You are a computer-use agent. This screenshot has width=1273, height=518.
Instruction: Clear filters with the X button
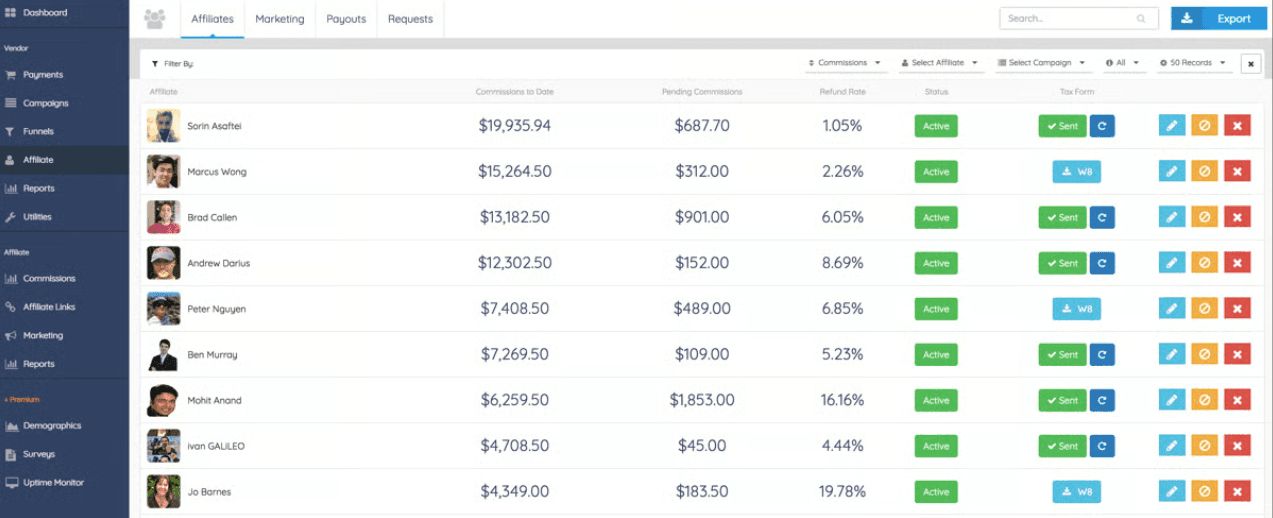tap(1250, 63)
